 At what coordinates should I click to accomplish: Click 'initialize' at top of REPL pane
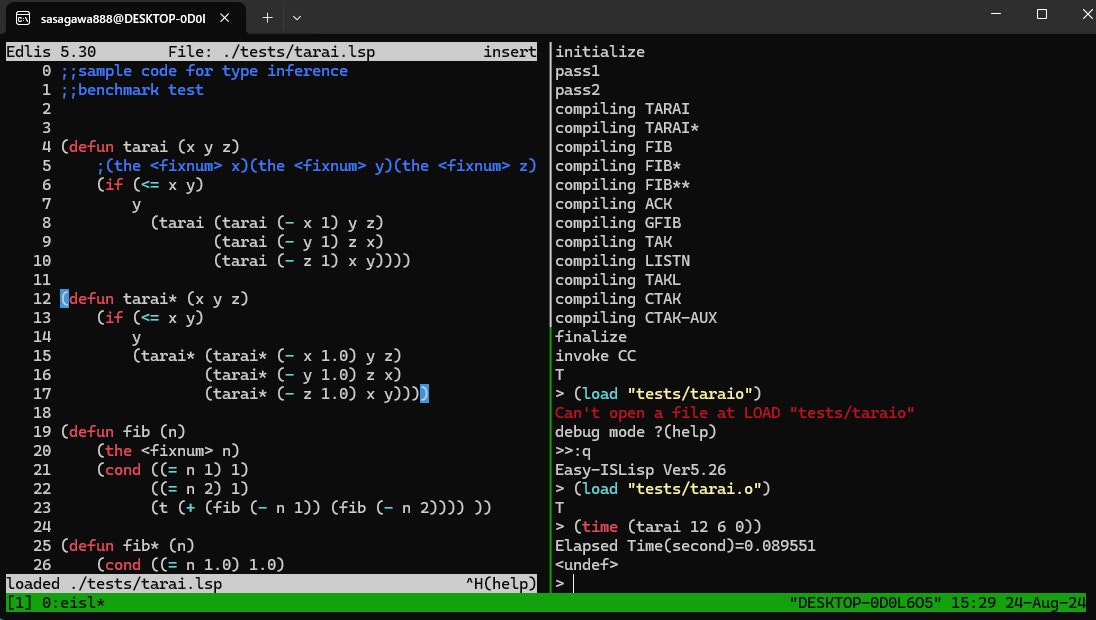point(600,52)
